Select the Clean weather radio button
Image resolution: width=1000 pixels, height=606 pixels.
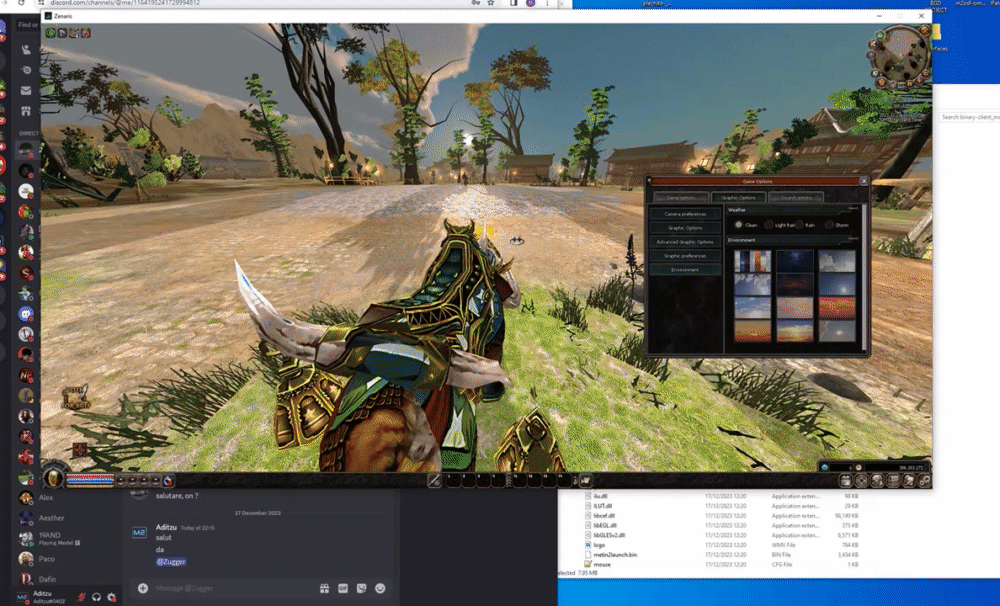coord(739,225)
